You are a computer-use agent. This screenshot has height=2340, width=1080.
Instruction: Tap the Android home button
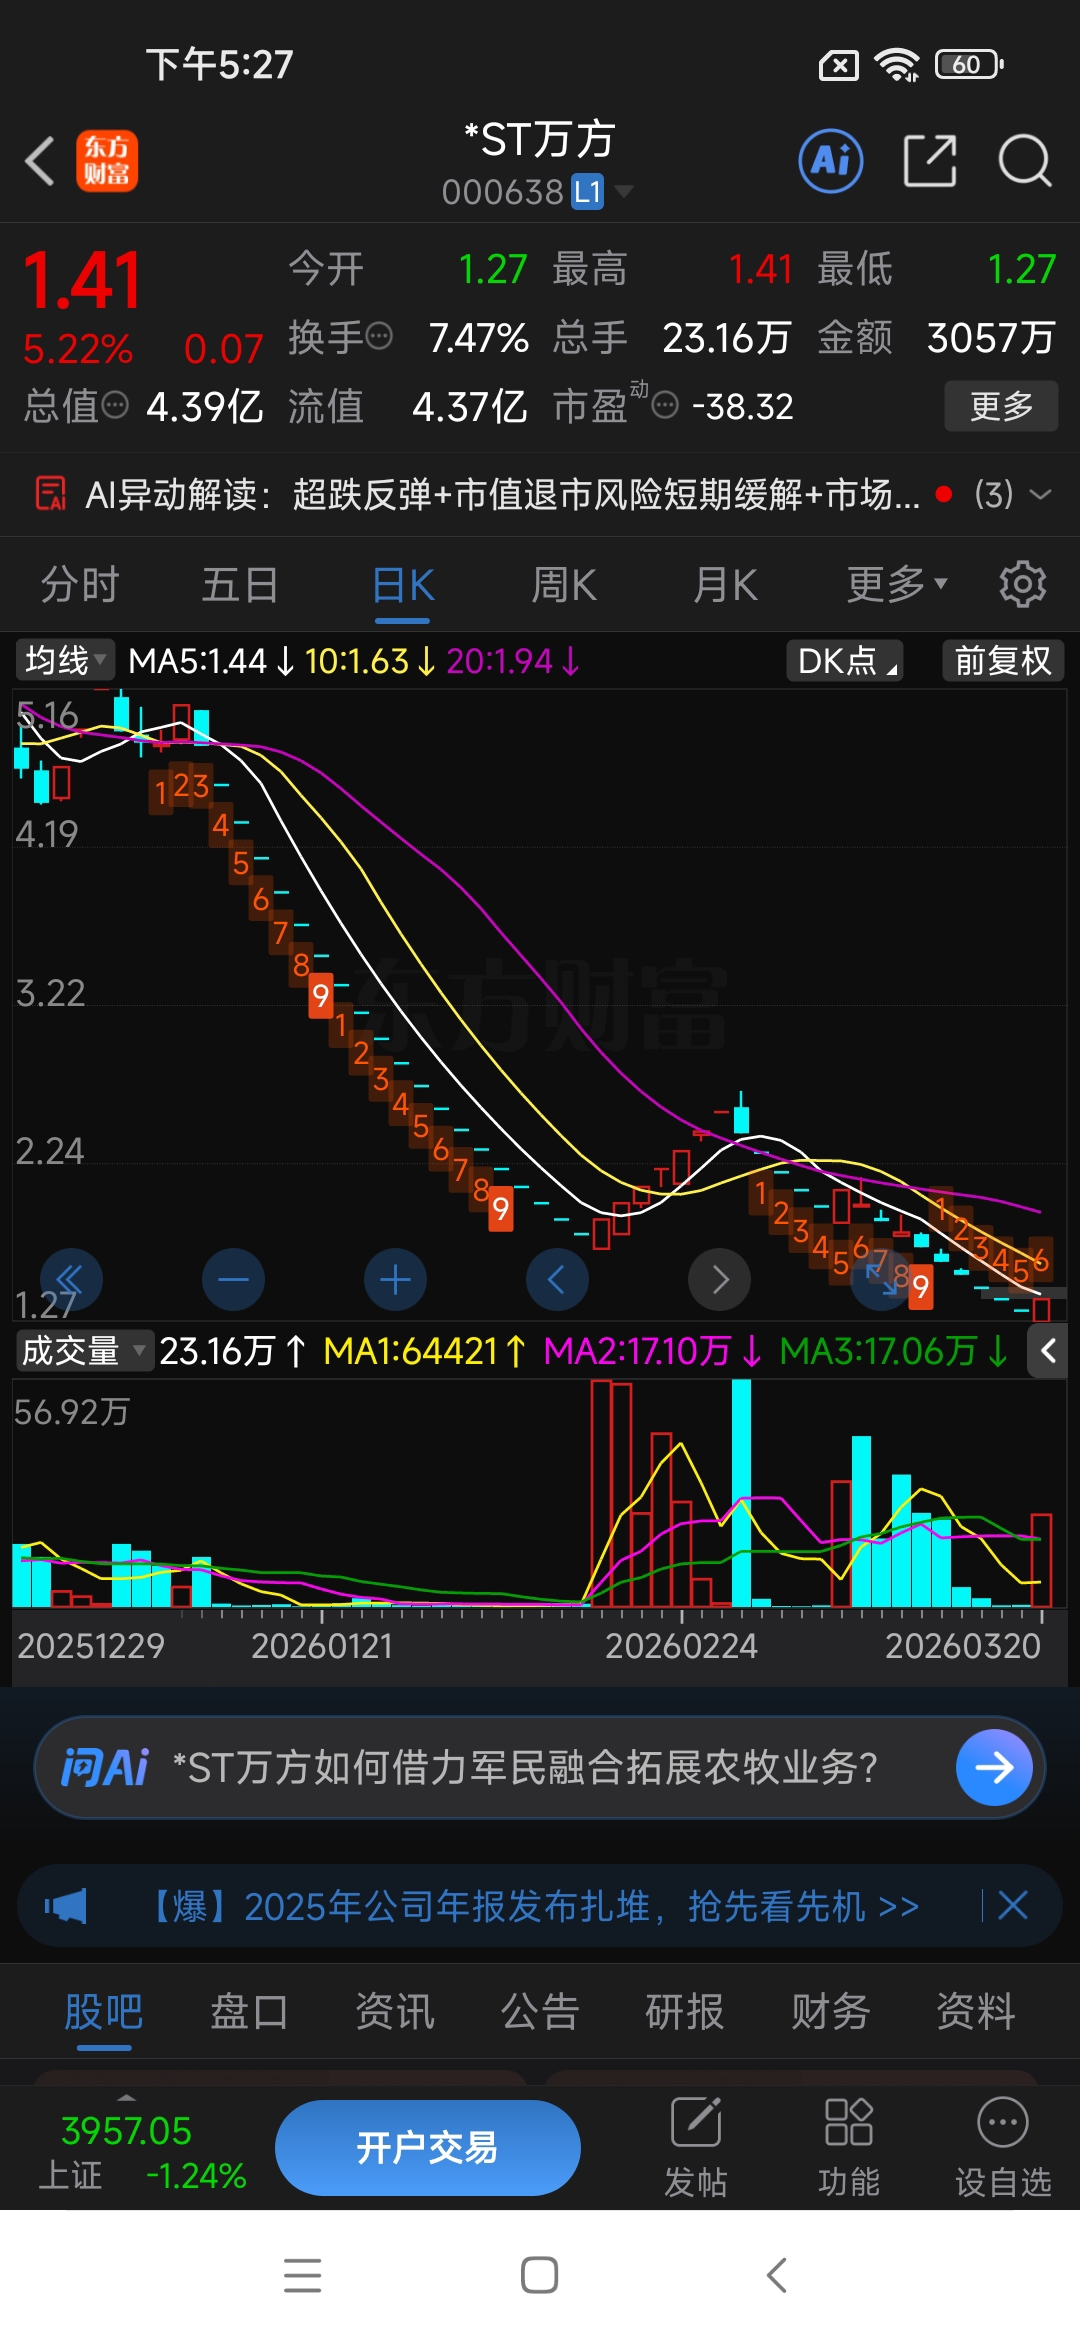[539, 2275]
